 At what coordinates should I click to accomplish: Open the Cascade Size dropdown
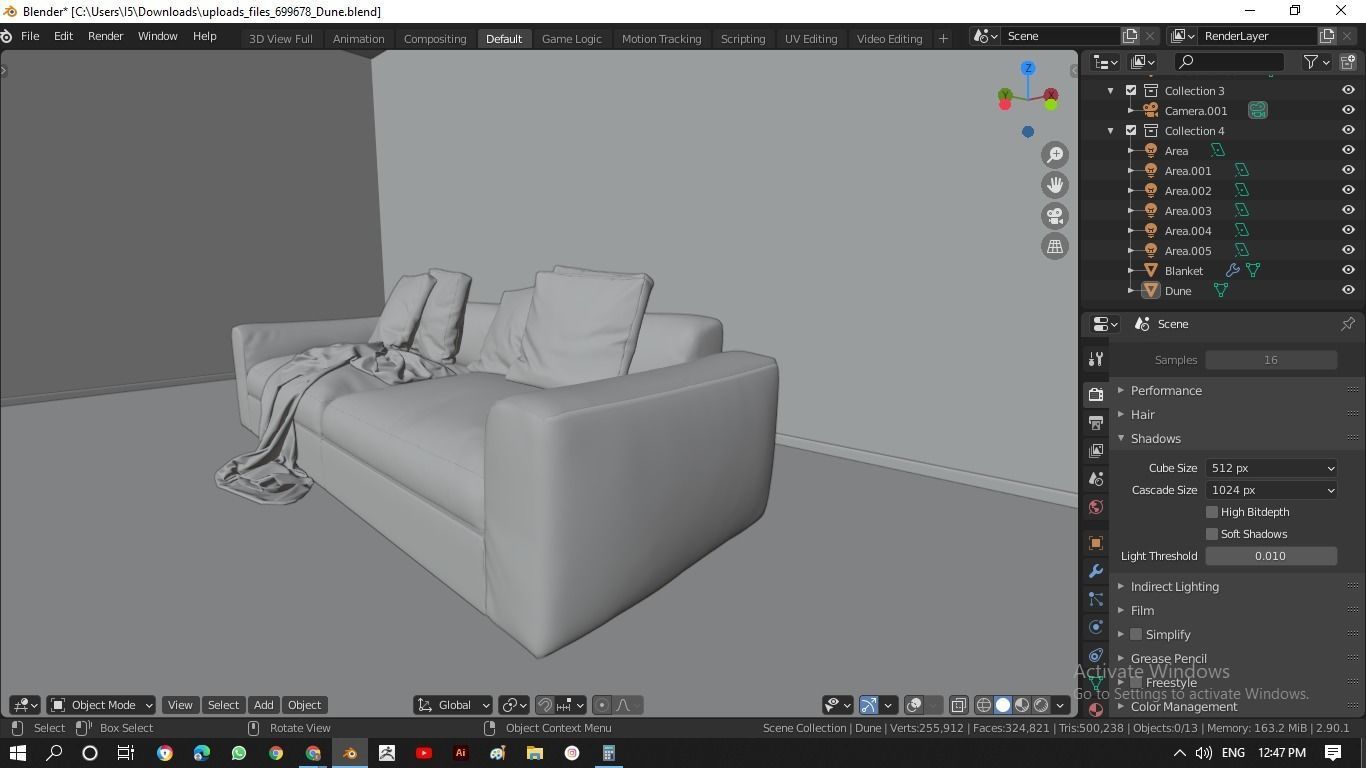(1271, 490)
